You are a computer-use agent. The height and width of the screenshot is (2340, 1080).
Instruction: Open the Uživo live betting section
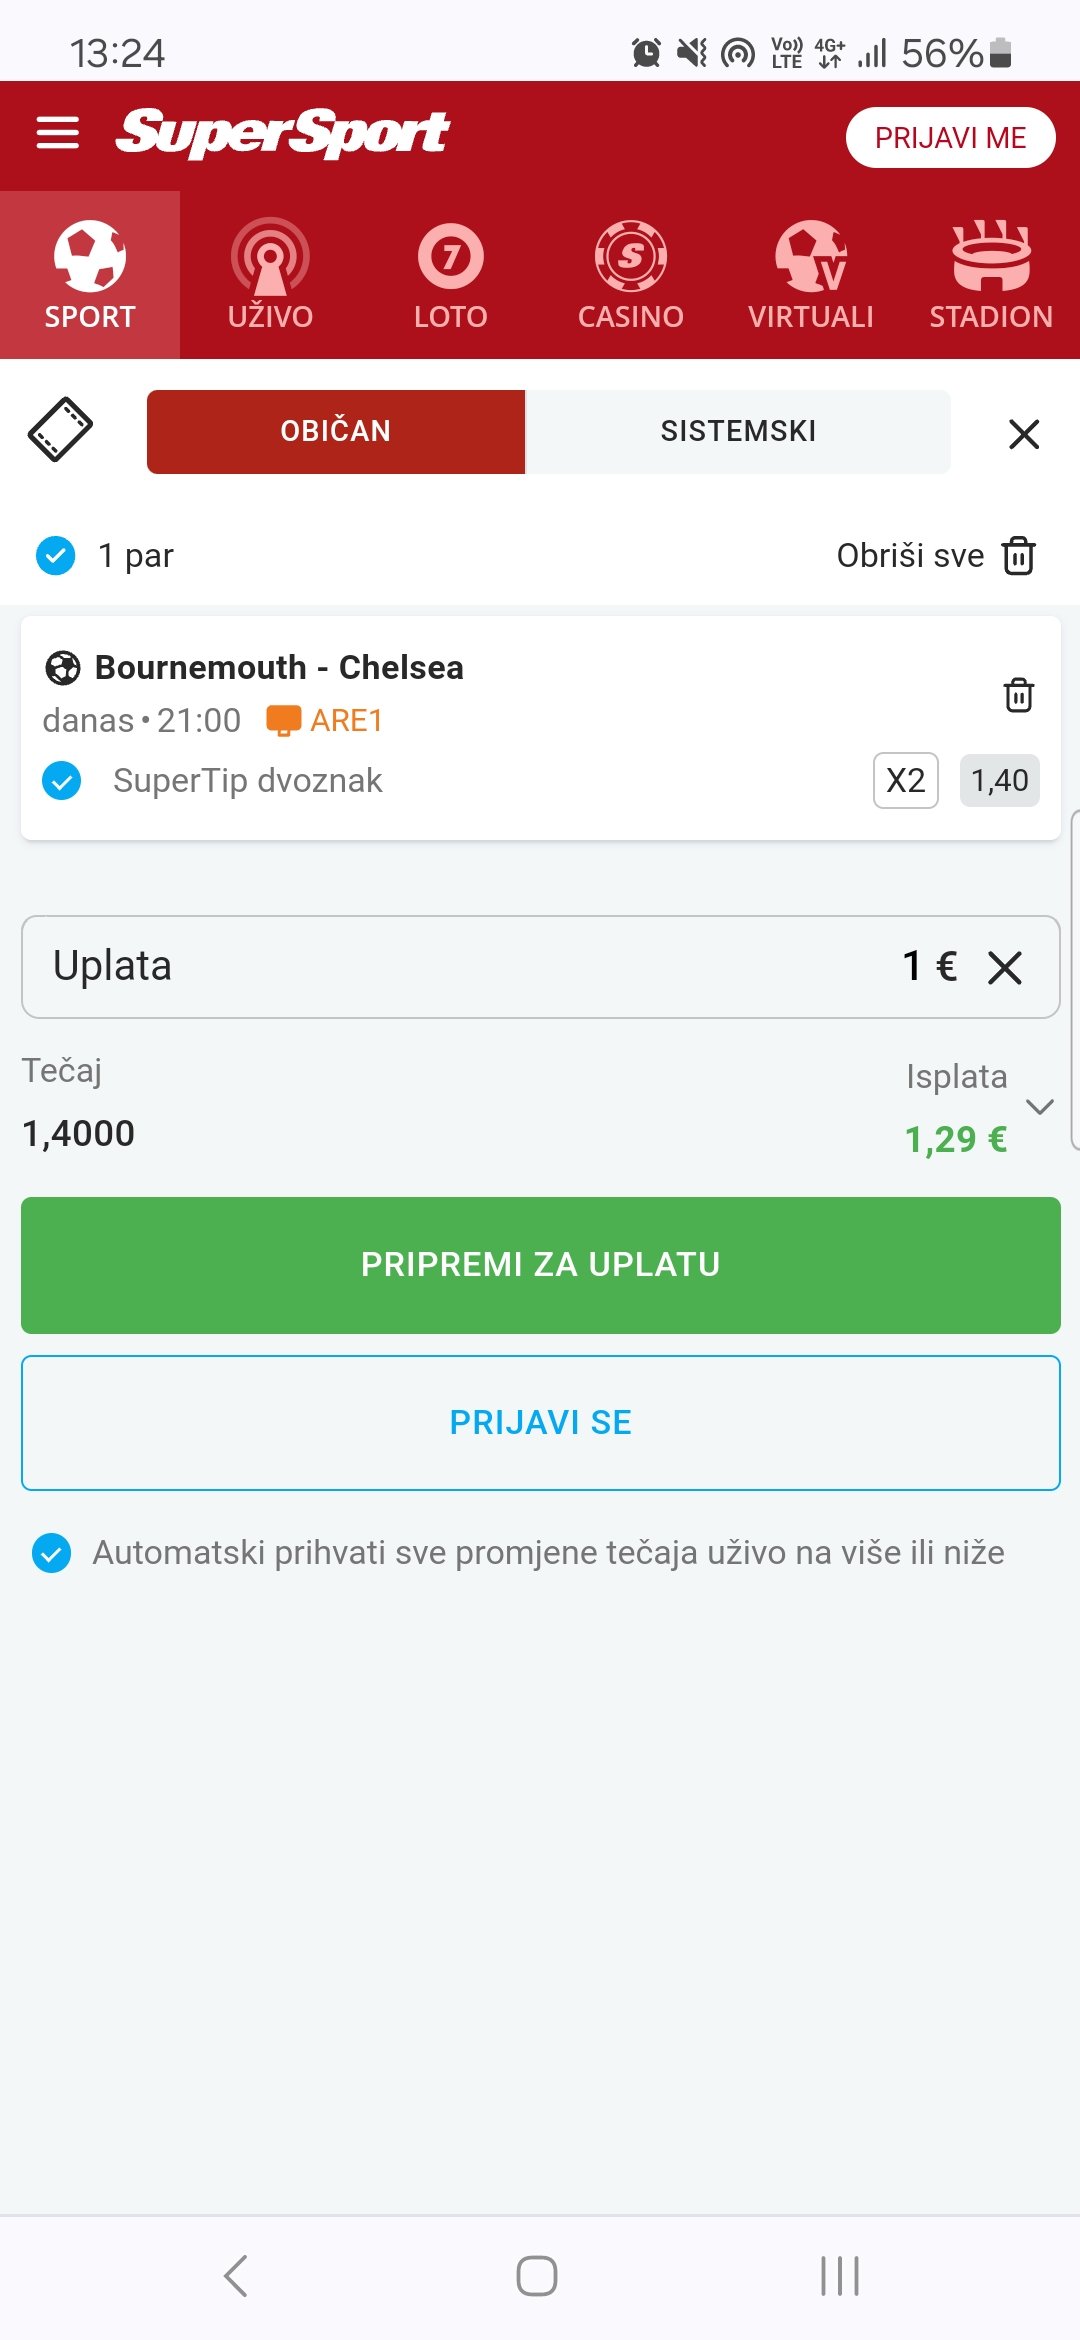click(x=270, y=275)
